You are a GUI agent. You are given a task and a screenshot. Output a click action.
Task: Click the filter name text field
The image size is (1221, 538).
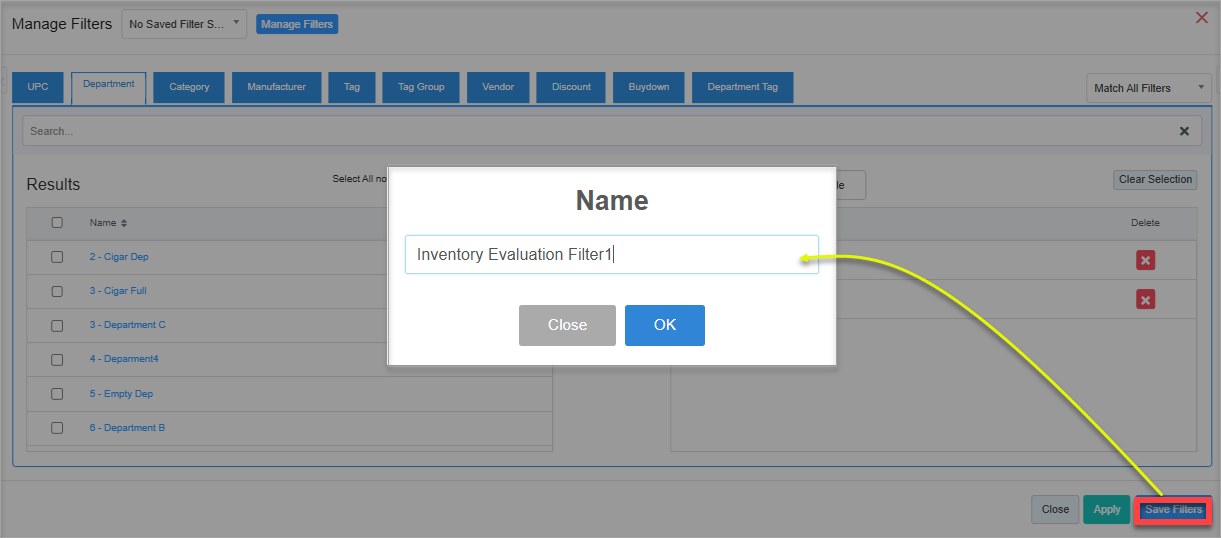pos(611,254)
